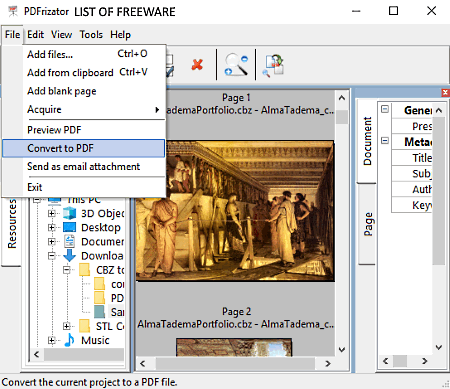This screenshot has height=389, width=450.
Task: Open the Acquire submenu
Action: coord(84,109)
